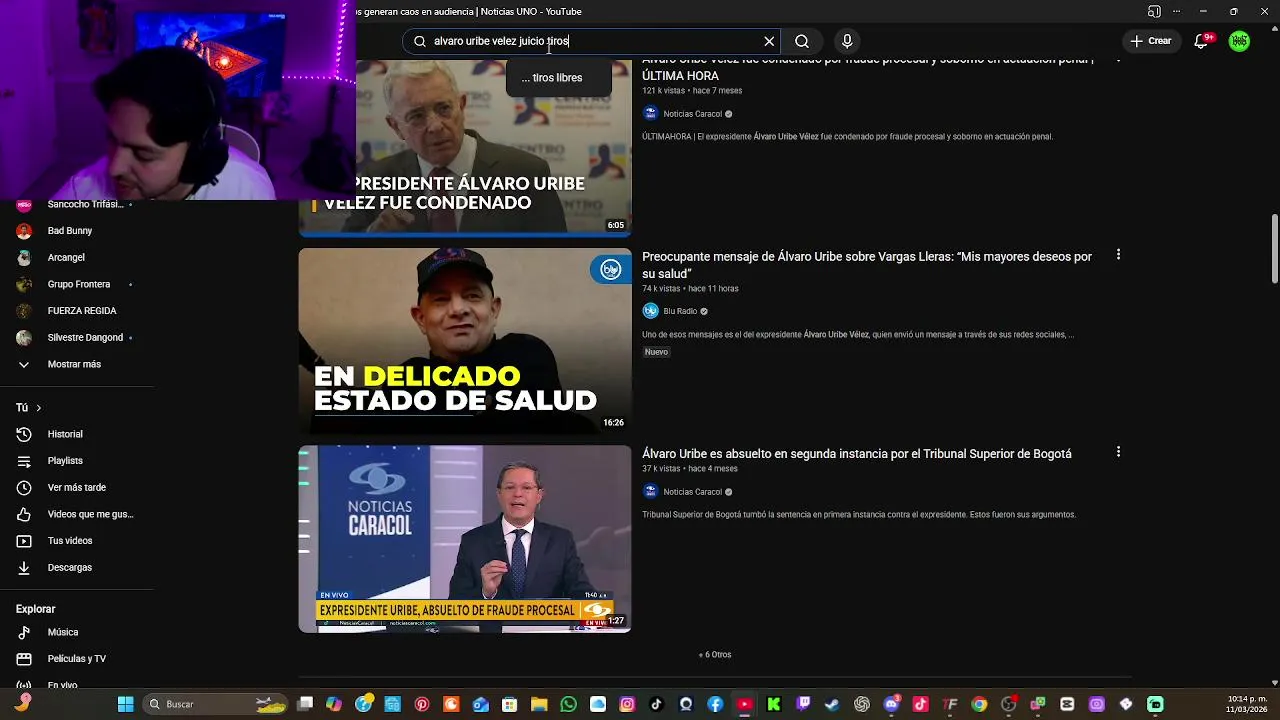This screenshot has height=720, width=1280.
Task: Open the Crear menu
Action: [x=1151, y=41]
